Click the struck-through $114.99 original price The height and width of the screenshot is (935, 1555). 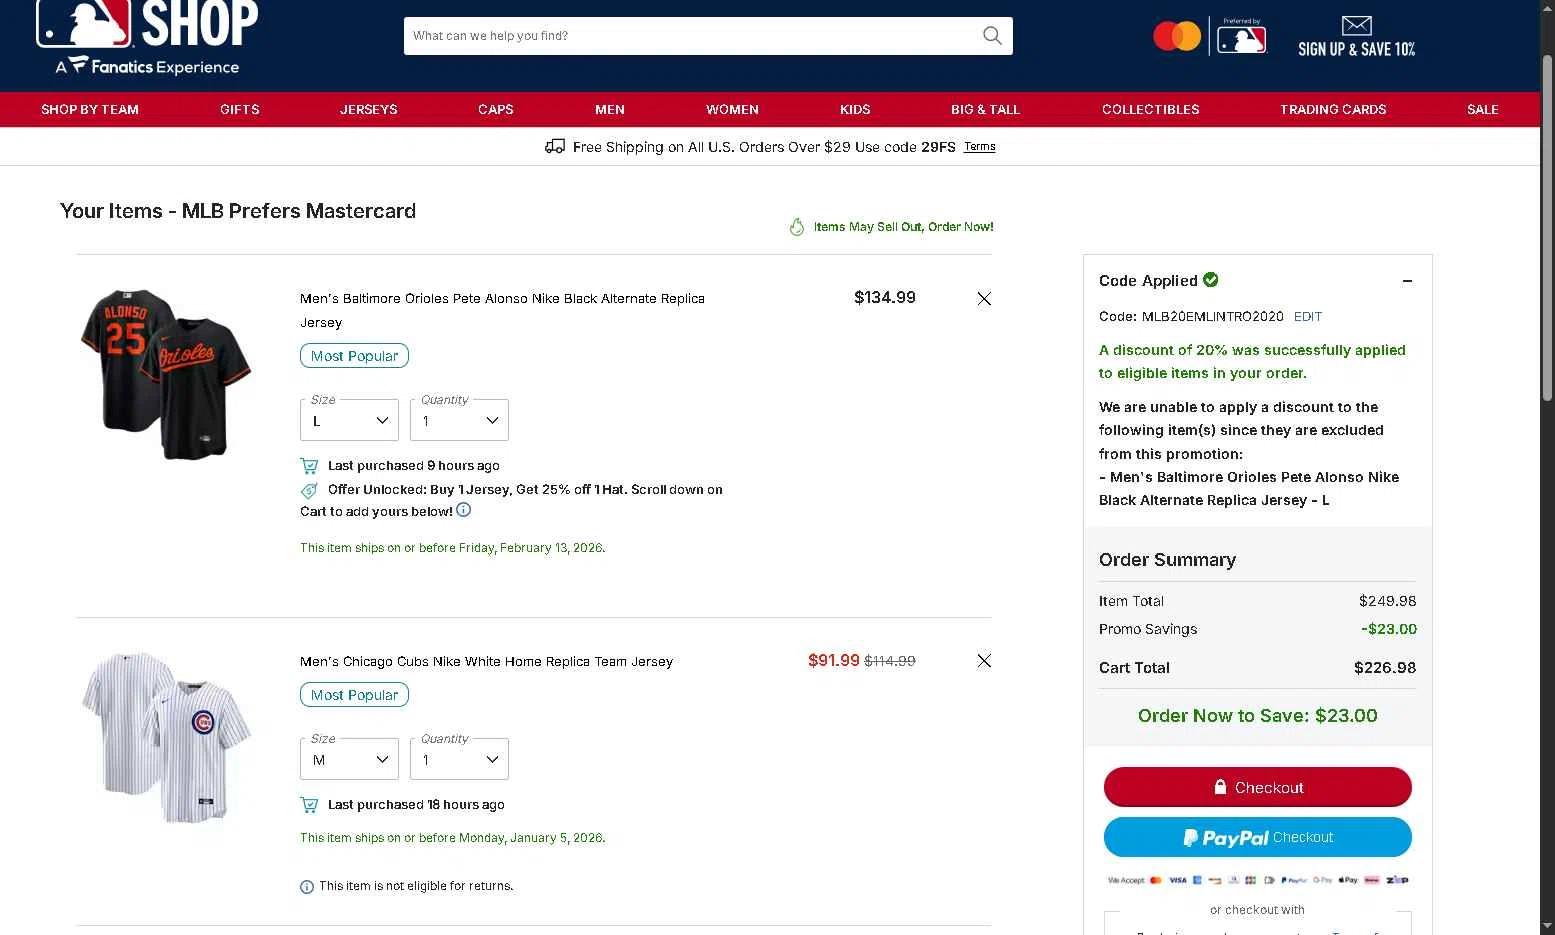coord(890,661)
